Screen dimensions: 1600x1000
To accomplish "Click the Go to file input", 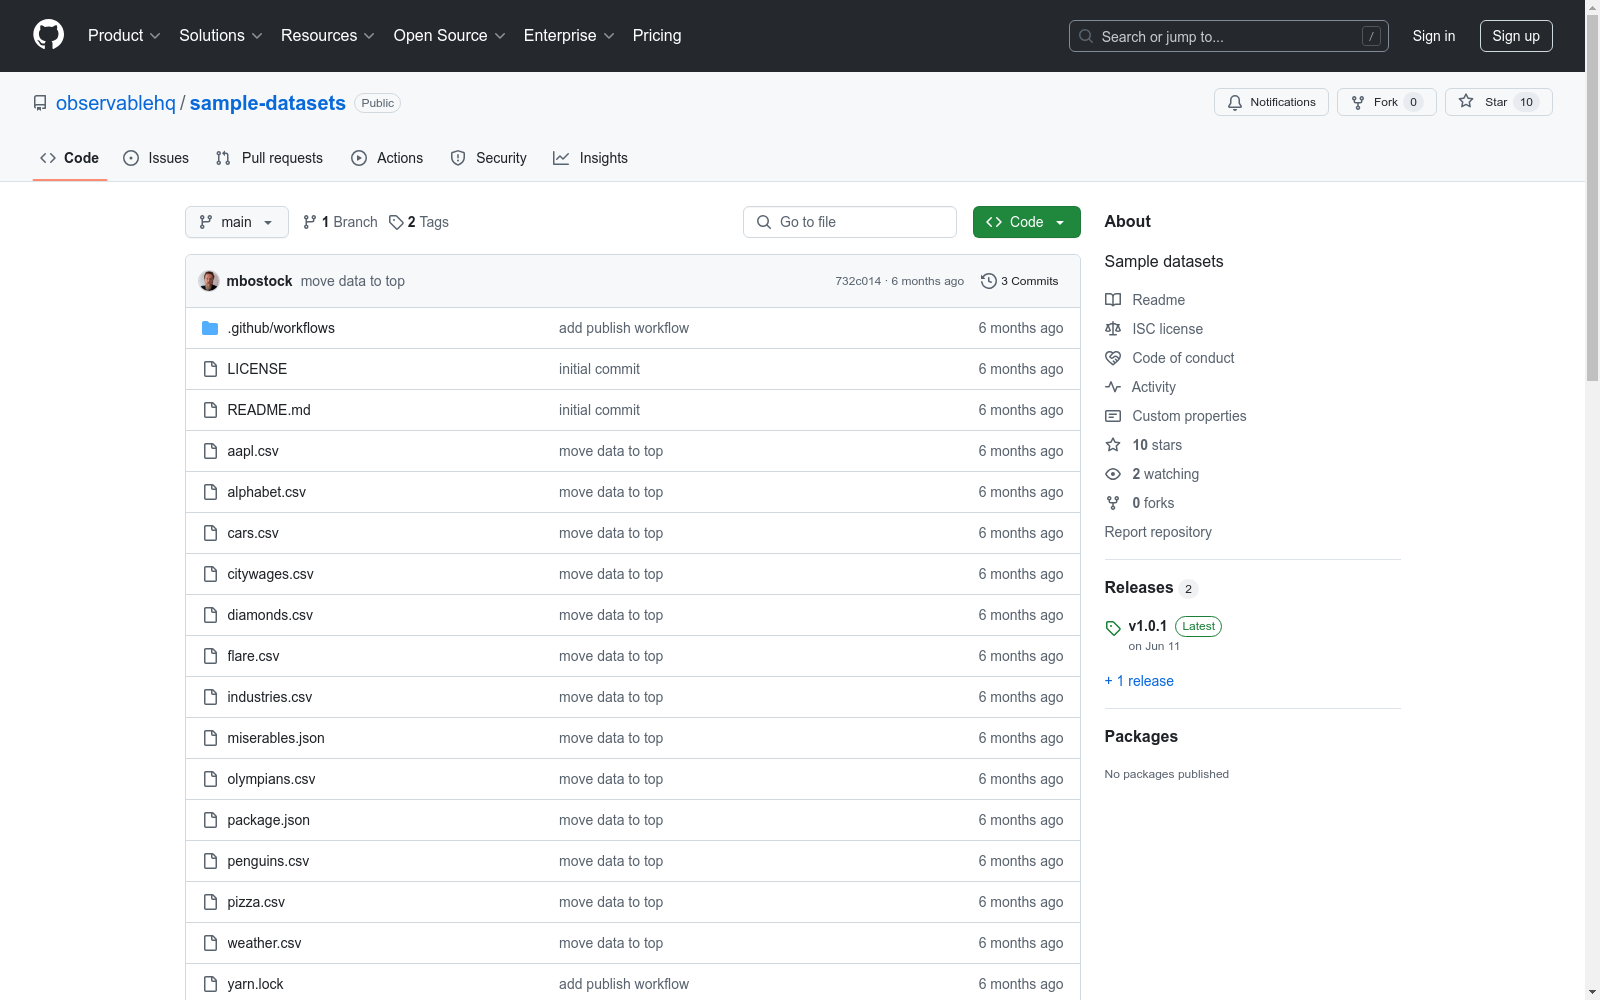I will pos(850,222).
